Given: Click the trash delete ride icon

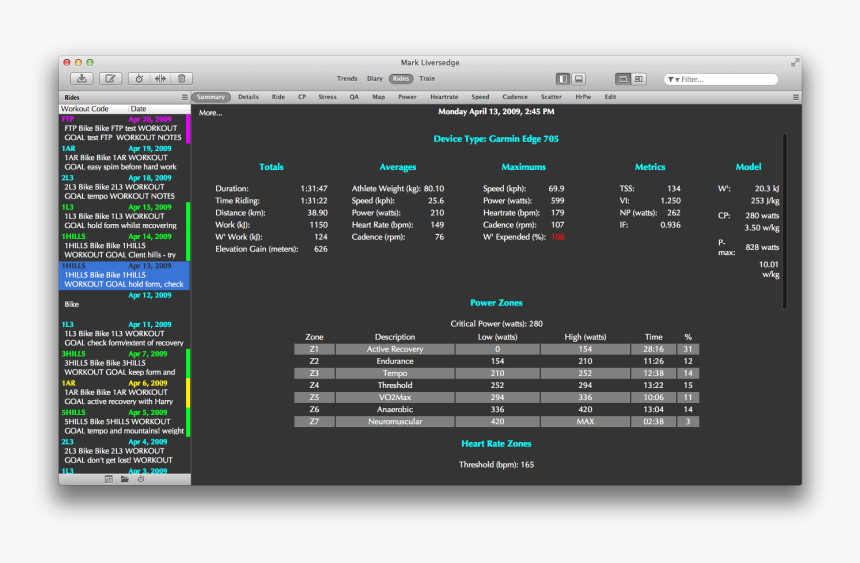Looking at the screenshot, I should (x=182, y=78).
